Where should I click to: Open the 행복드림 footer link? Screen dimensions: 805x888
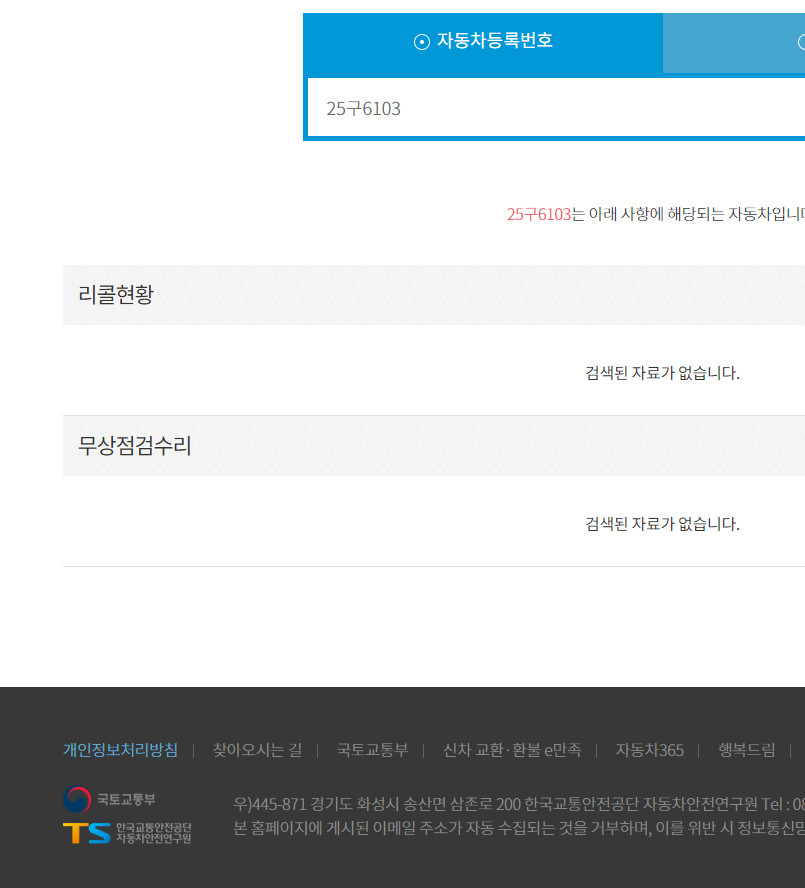pyautogui.click(x=747, y=750)
